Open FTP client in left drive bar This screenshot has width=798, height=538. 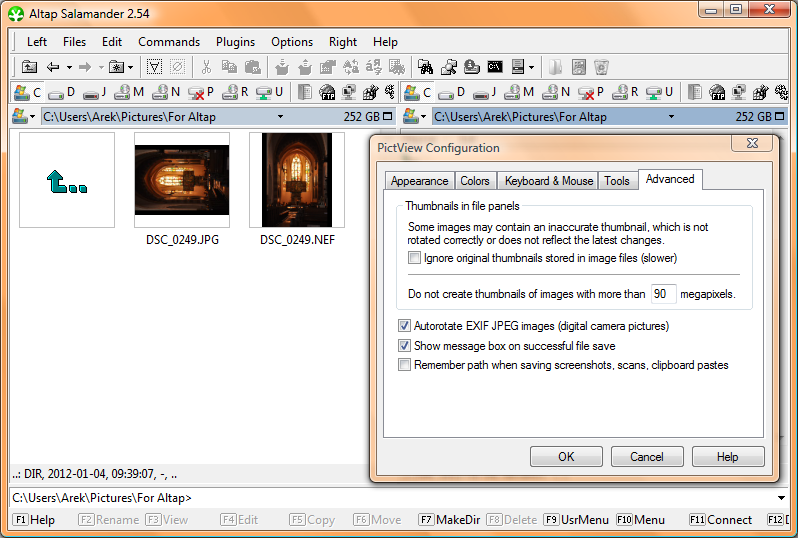327,92
